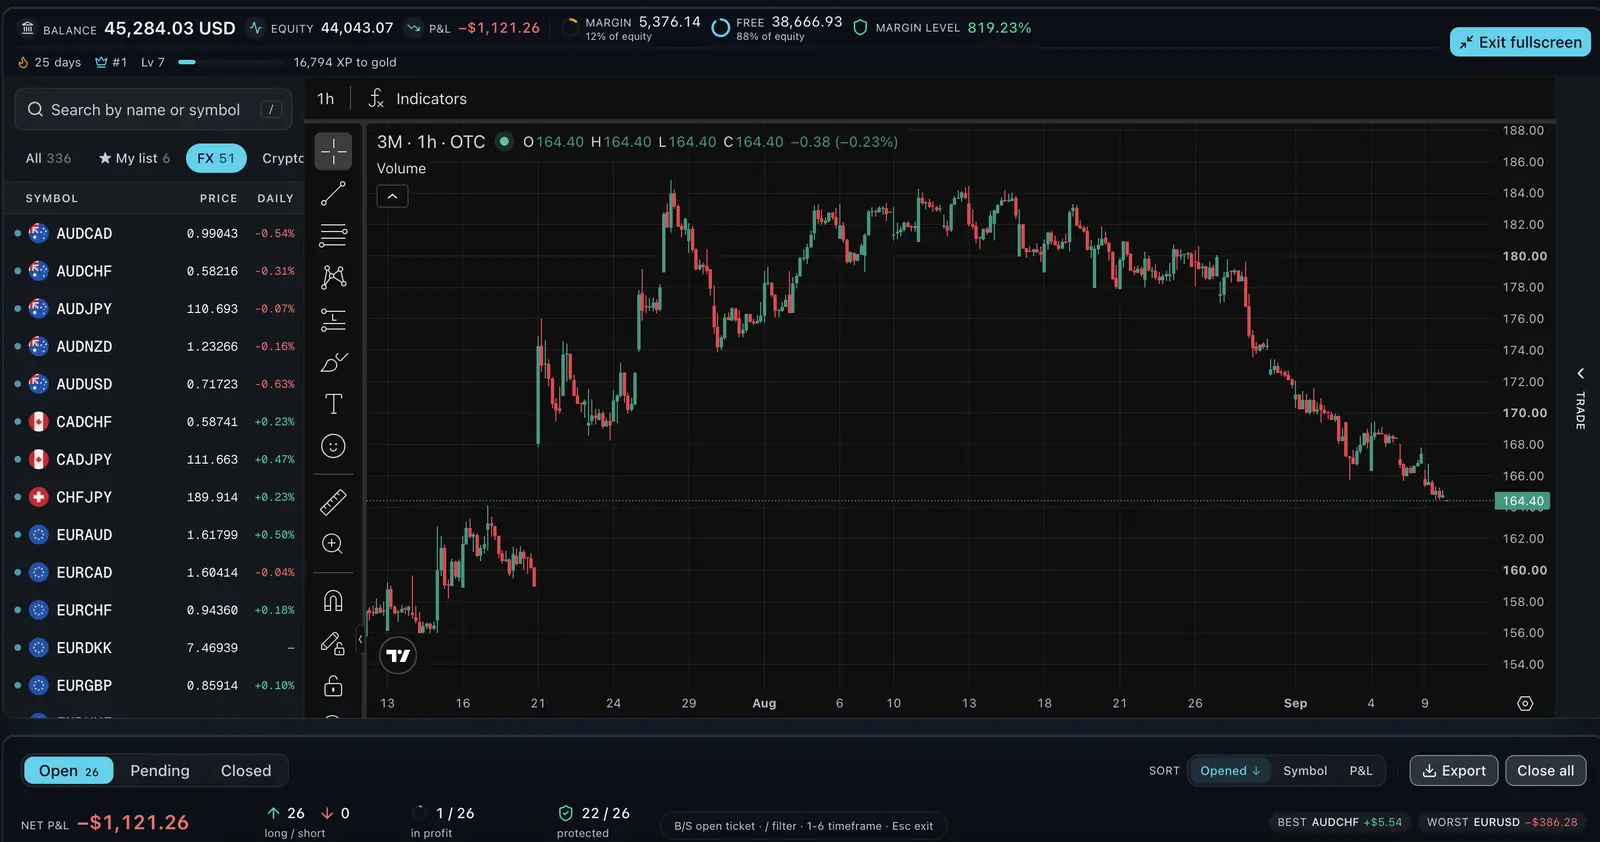
Task: Click the 22/26 protected shield icon
Action: click(566, 813)
